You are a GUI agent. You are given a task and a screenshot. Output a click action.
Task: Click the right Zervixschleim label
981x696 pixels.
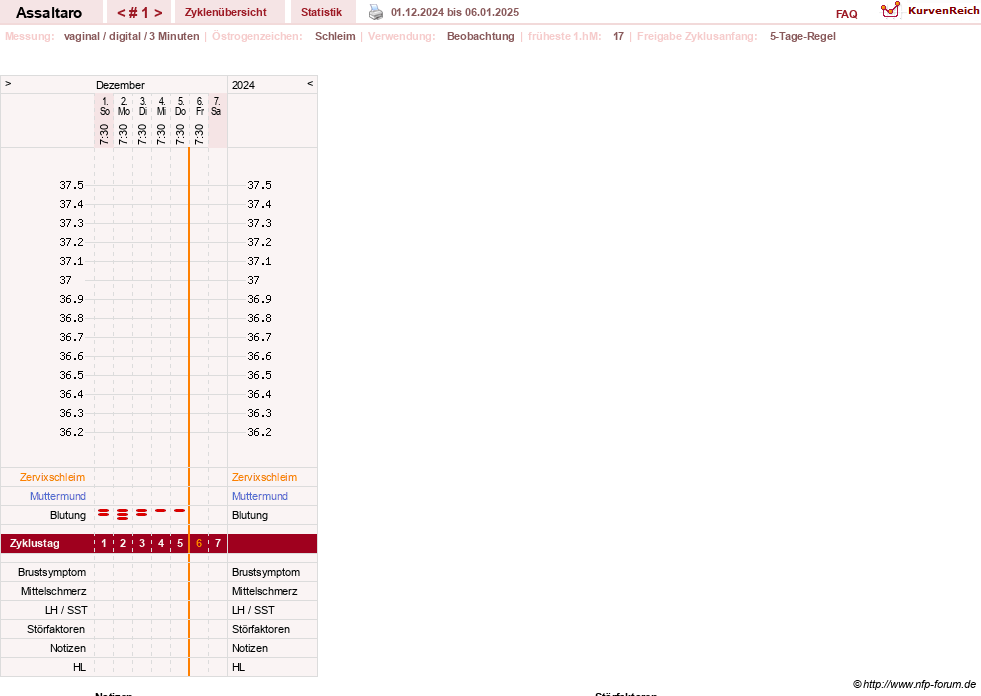click(x=264, y=477)
